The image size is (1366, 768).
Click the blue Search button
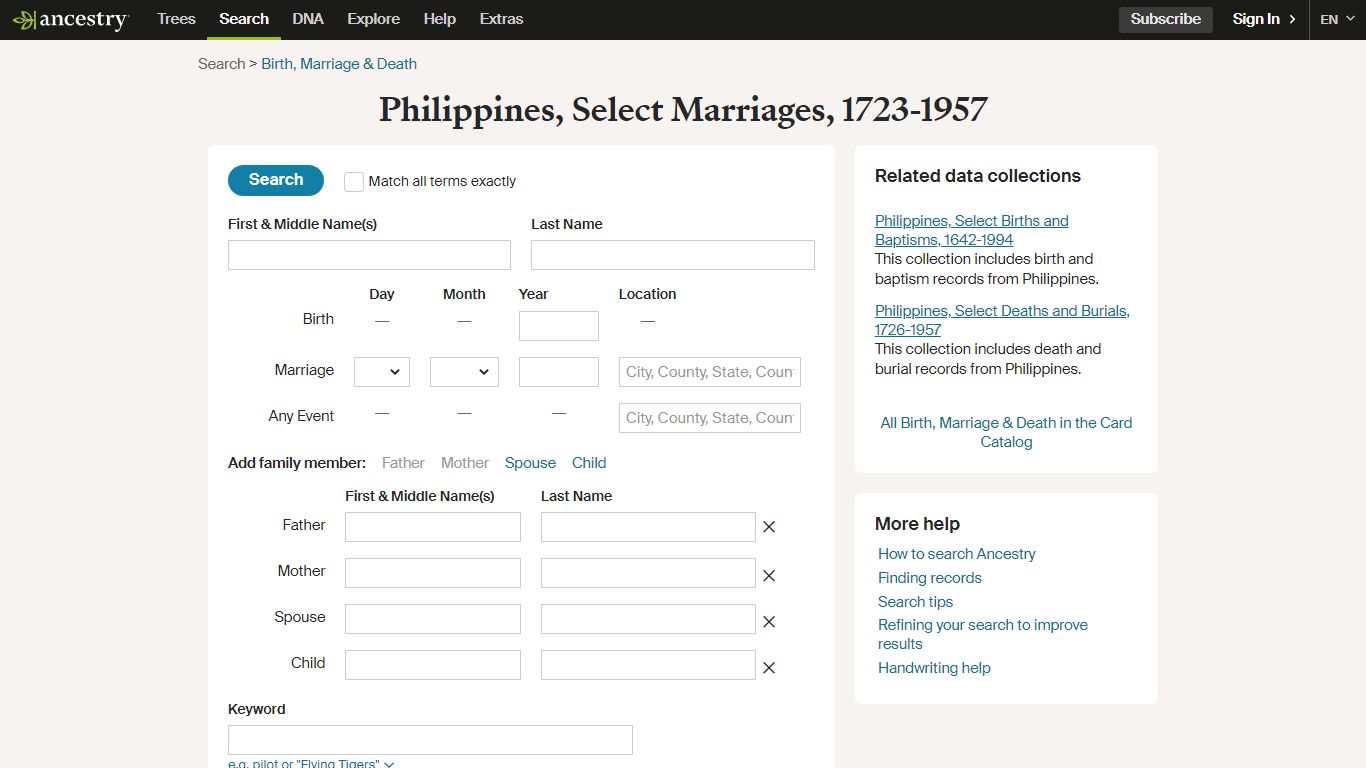(276, 180)
